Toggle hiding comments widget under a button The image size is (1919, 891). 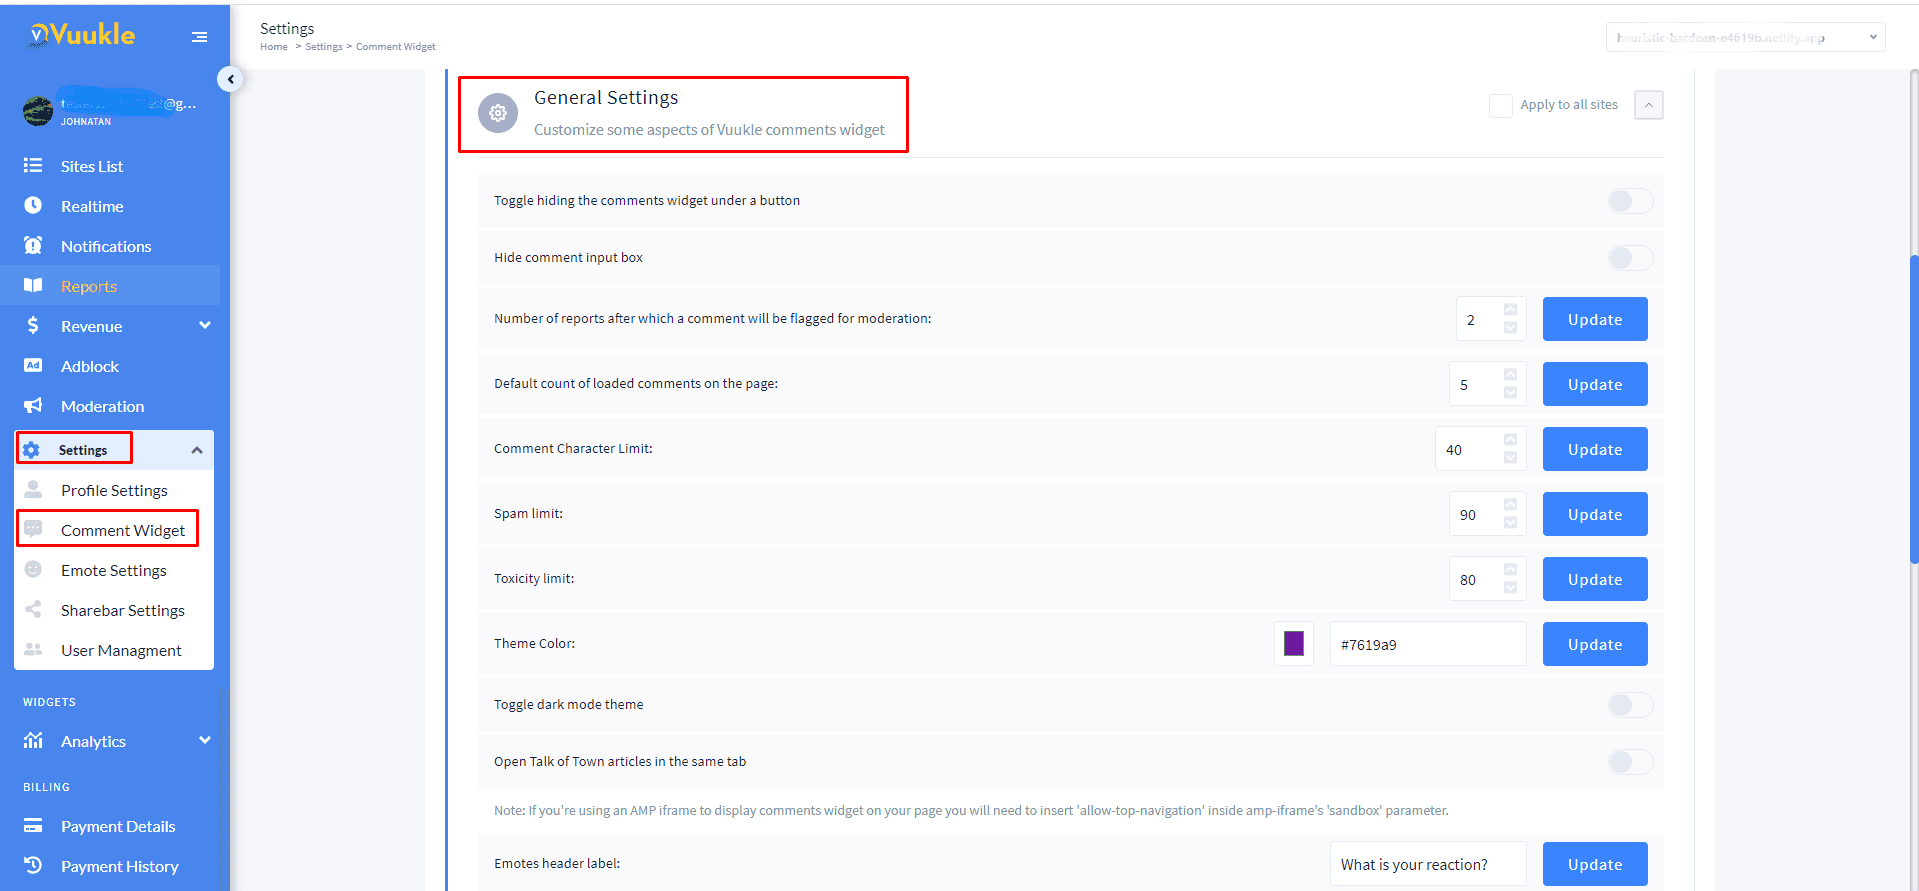(1630, 201)
